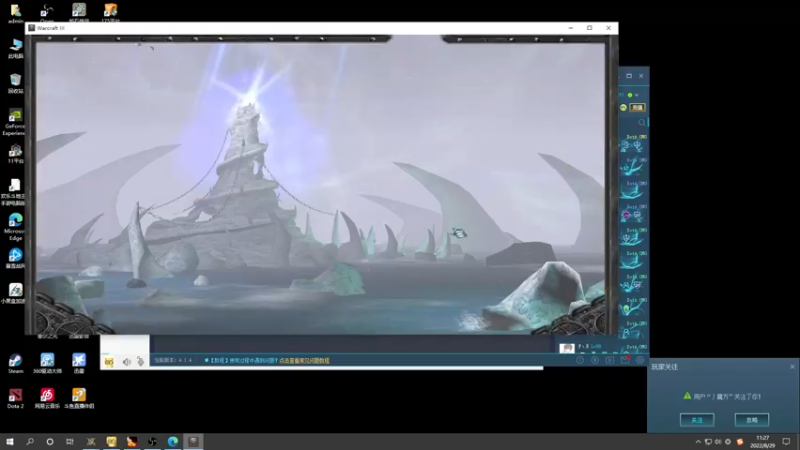This screenshot has width=800, height=450.
Task: Launch the Dota 2 desktop shortcut
Action: [x=15, y=398]
